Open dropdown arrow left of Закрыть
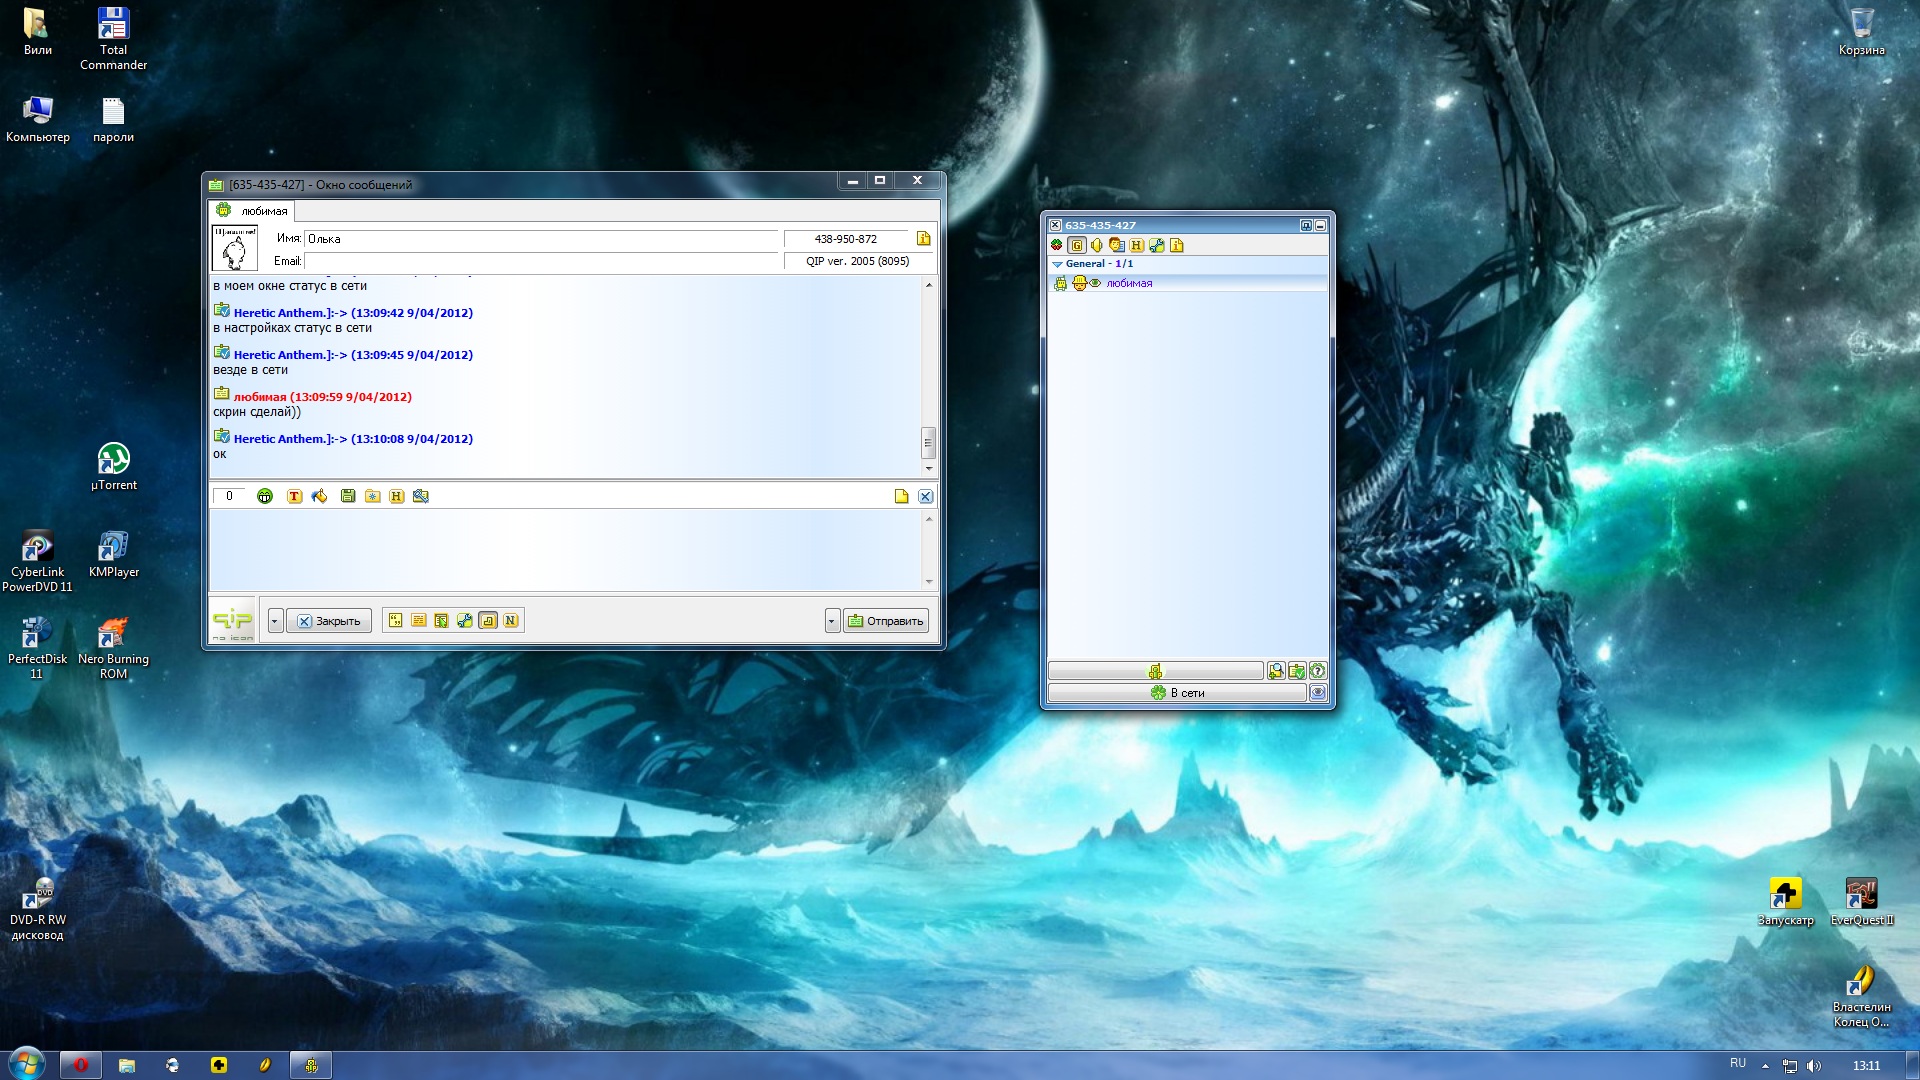 (275, 621)
